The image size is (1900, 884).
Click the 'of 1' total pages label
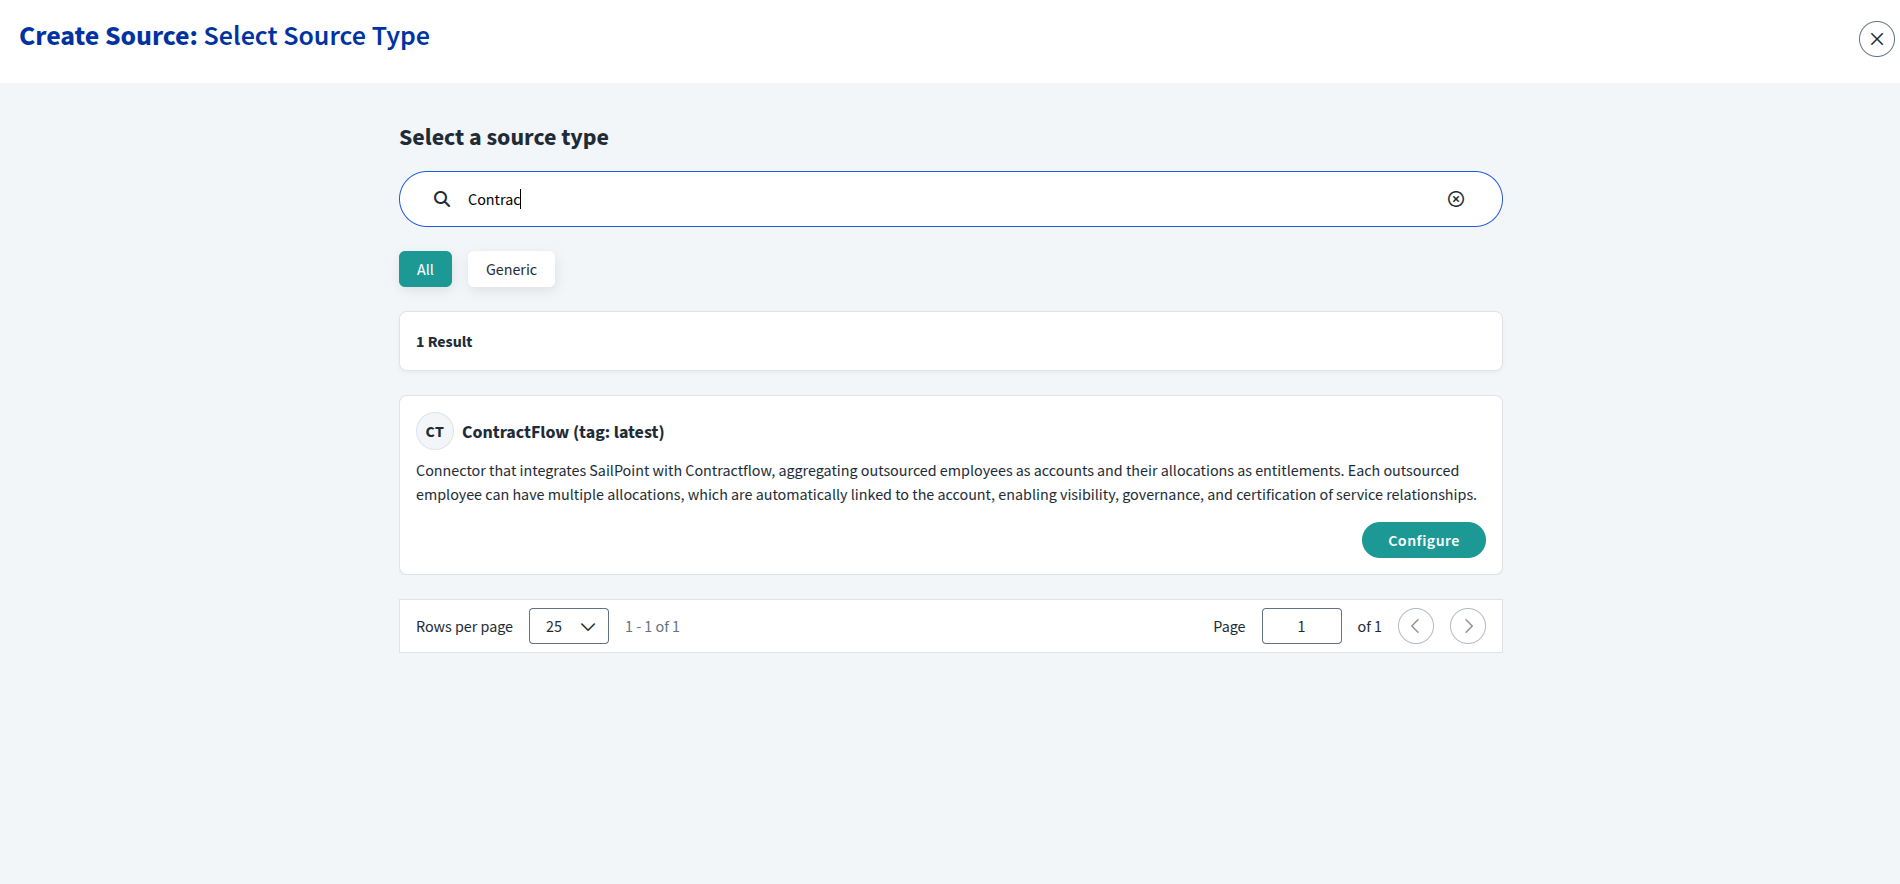click(1369, 627)
